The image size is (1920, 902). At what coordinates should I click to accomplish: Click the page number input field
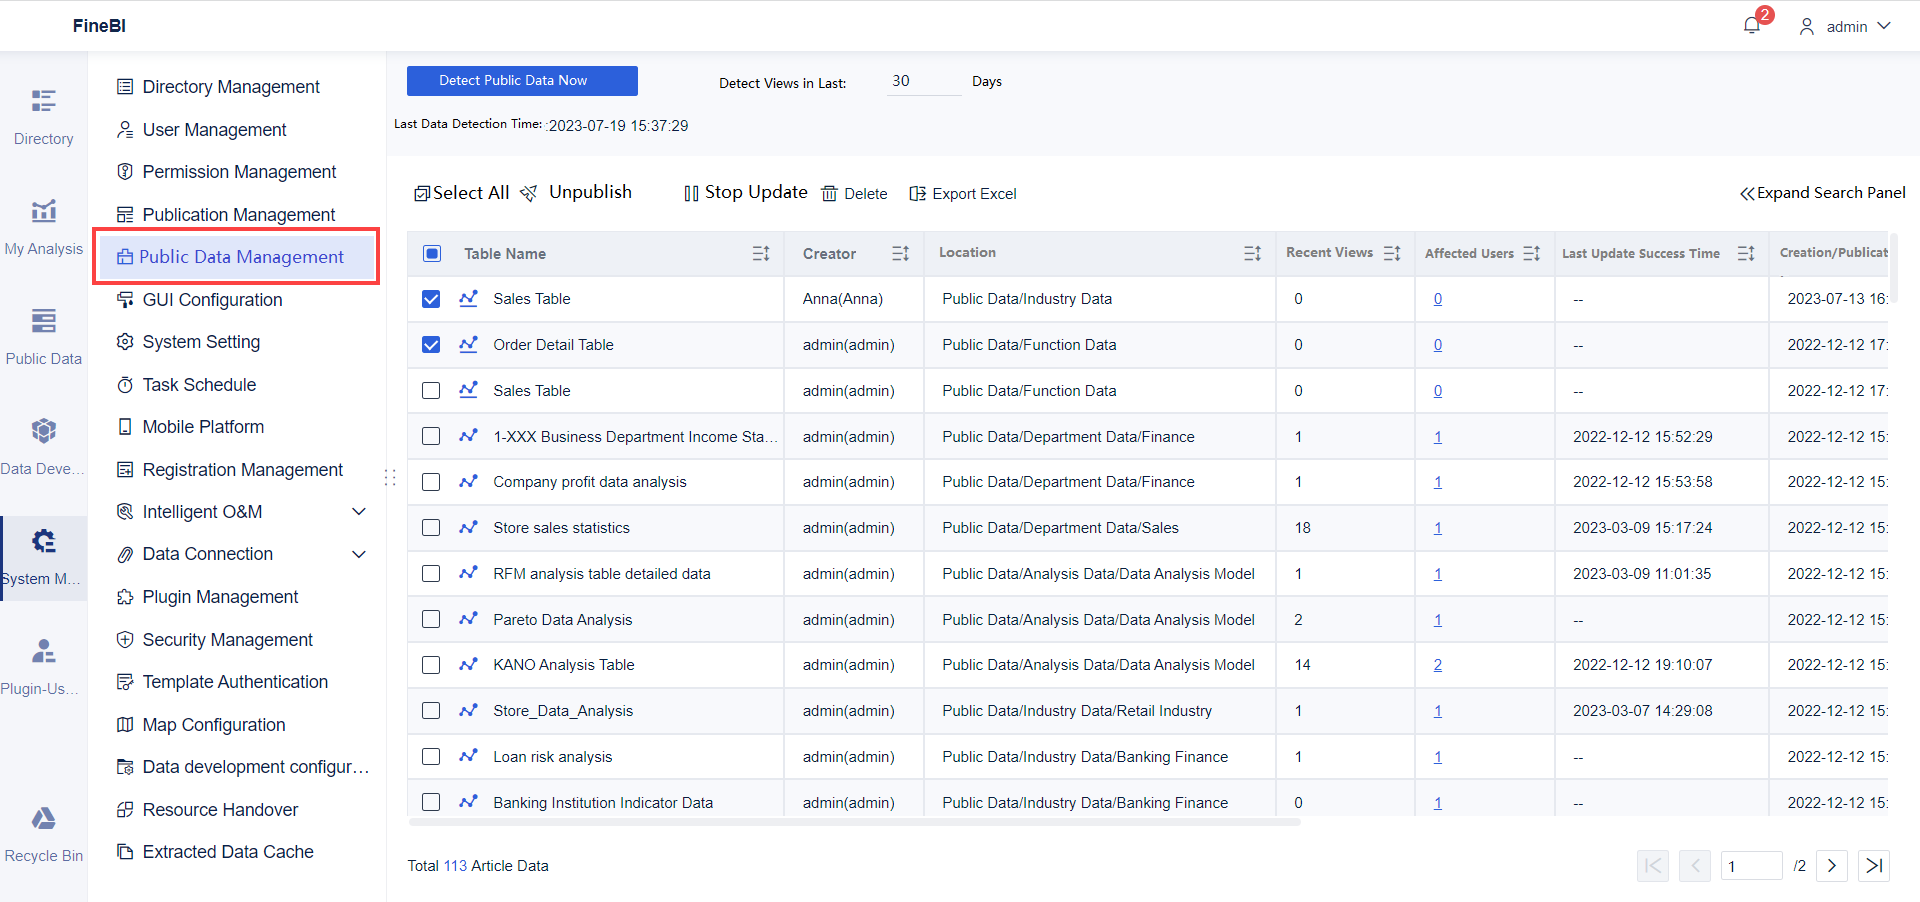pyautogui.click(x=1752, y=865)
